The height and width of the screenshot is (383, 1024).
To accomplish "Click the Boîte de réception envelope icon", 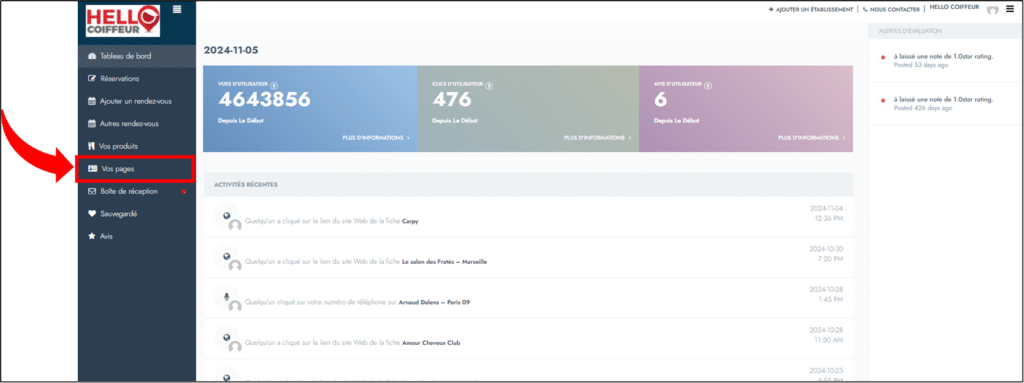I will click(91, 192).
